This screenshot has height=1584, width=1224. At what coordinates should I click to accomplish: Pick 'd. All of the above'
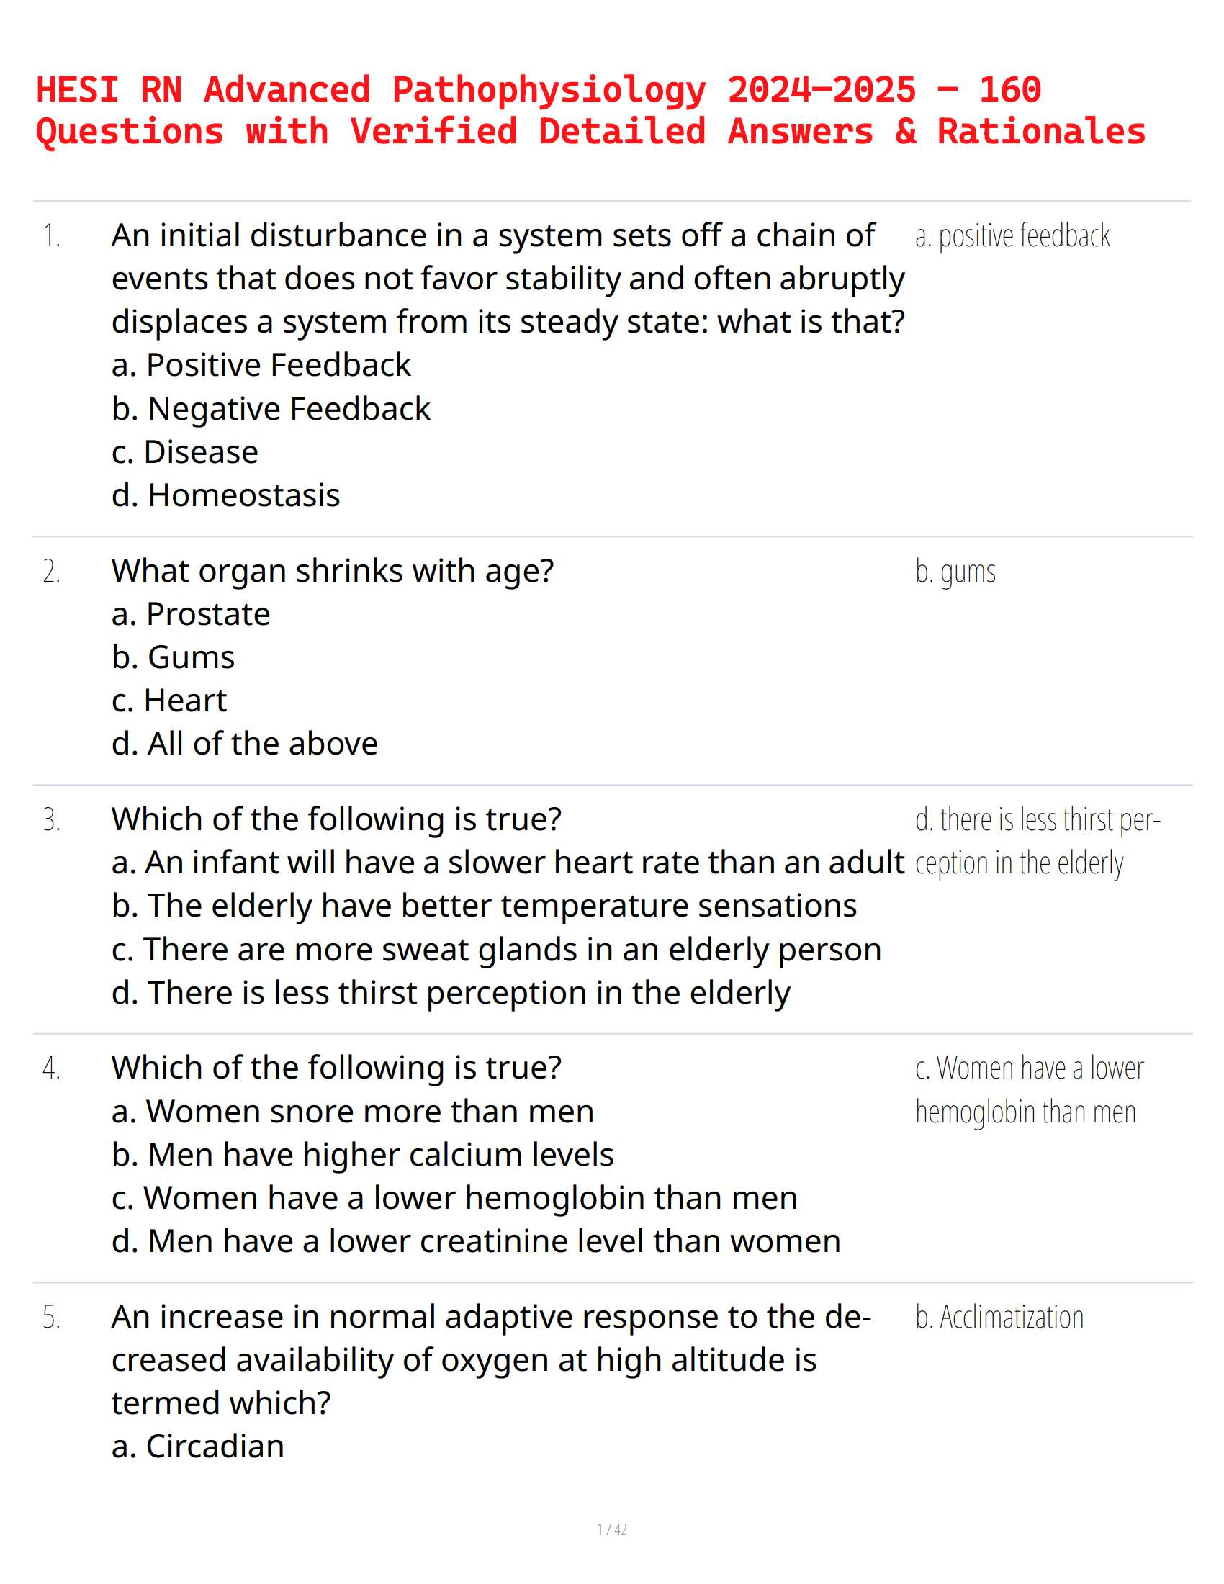click(245, 744)
